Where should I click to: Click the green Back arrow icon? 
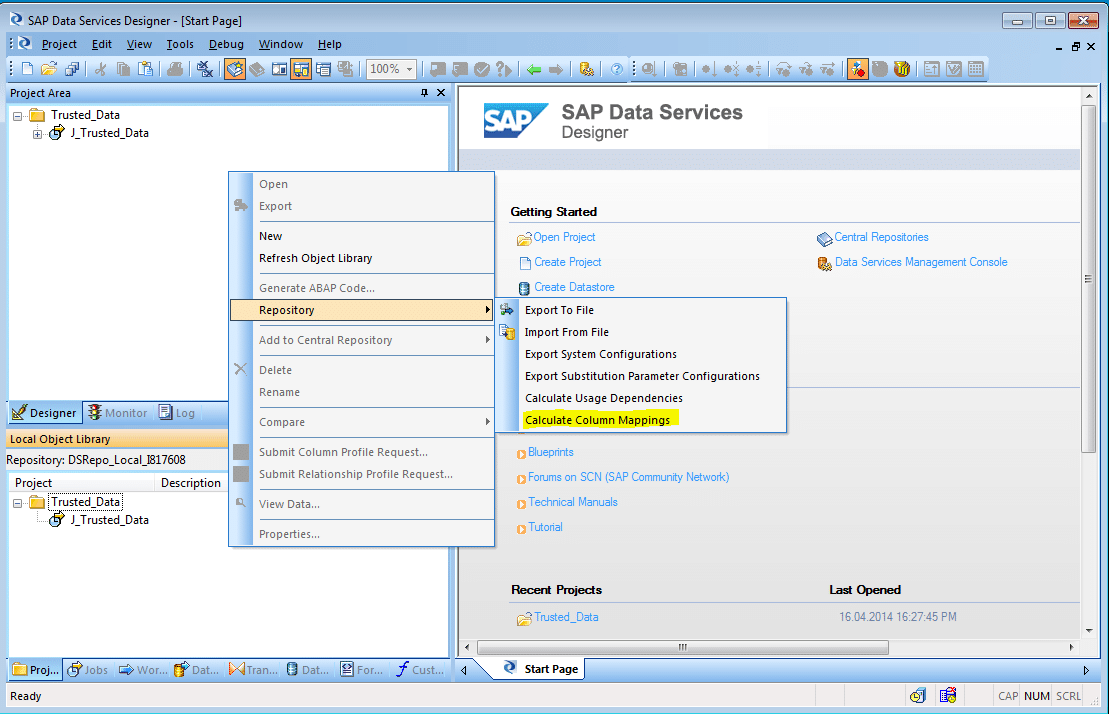(x=534, y=69)
